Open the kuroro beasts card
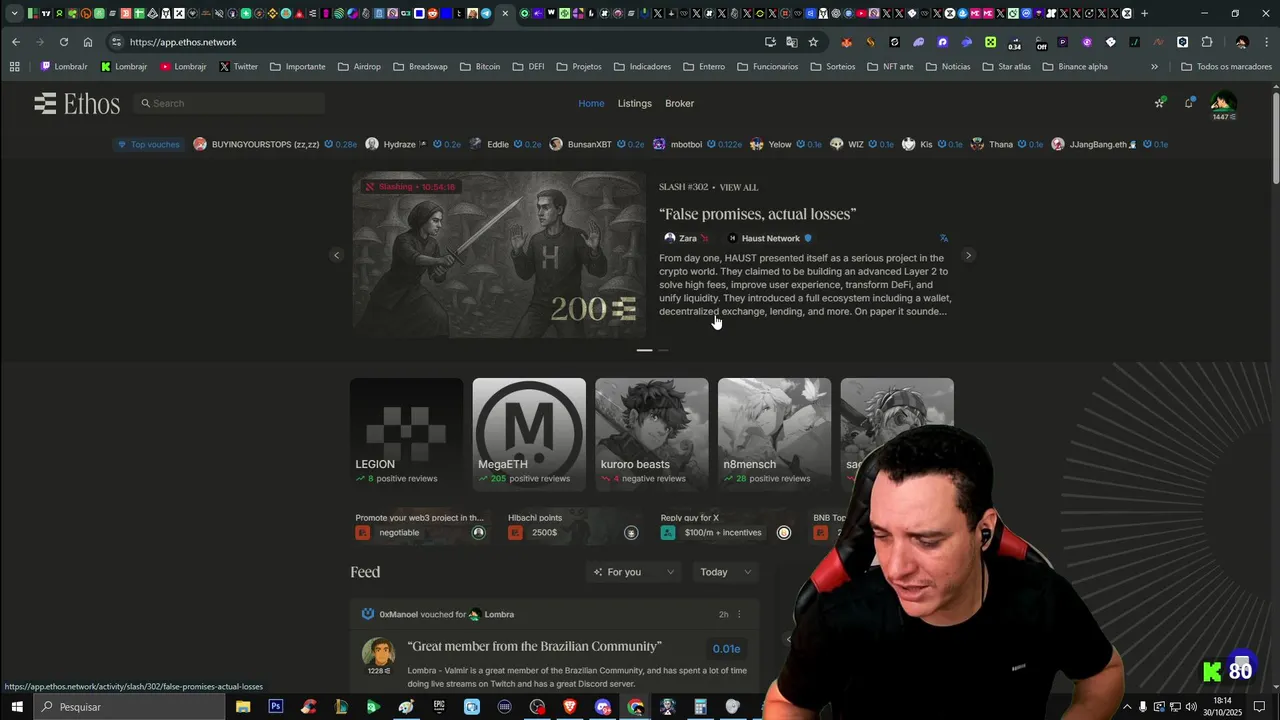The height and width of the screenshot is (720, 1280). coord(652,435)
